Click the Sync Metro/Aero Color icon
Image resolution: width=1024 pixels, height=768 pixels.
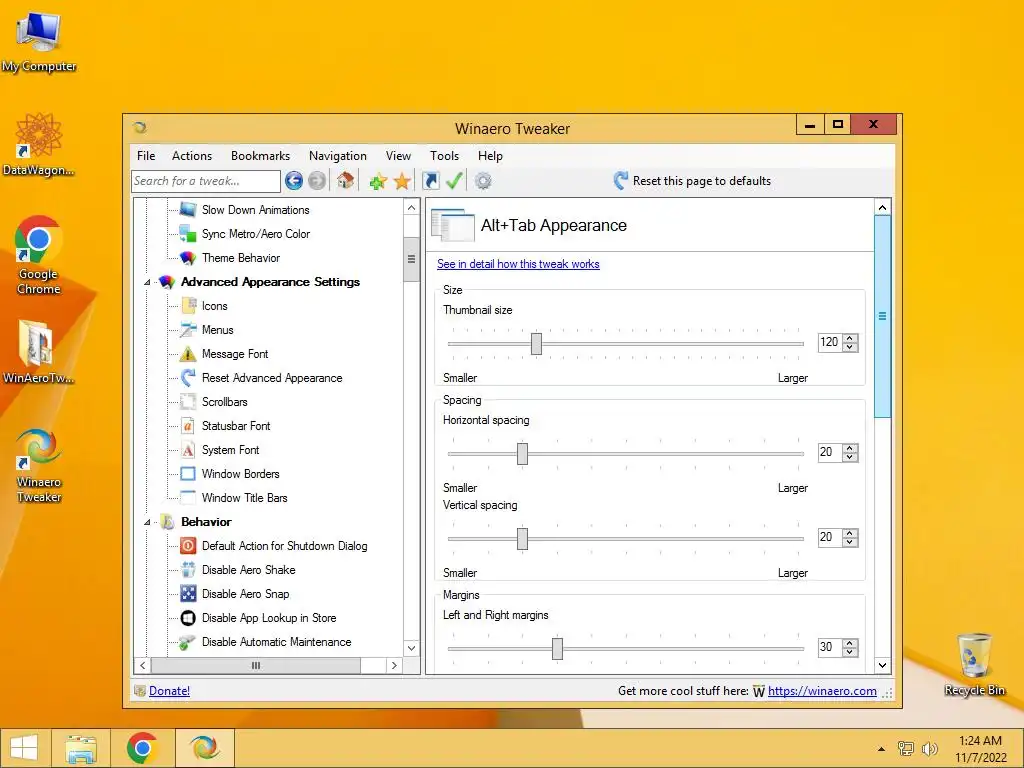(188, 234)
